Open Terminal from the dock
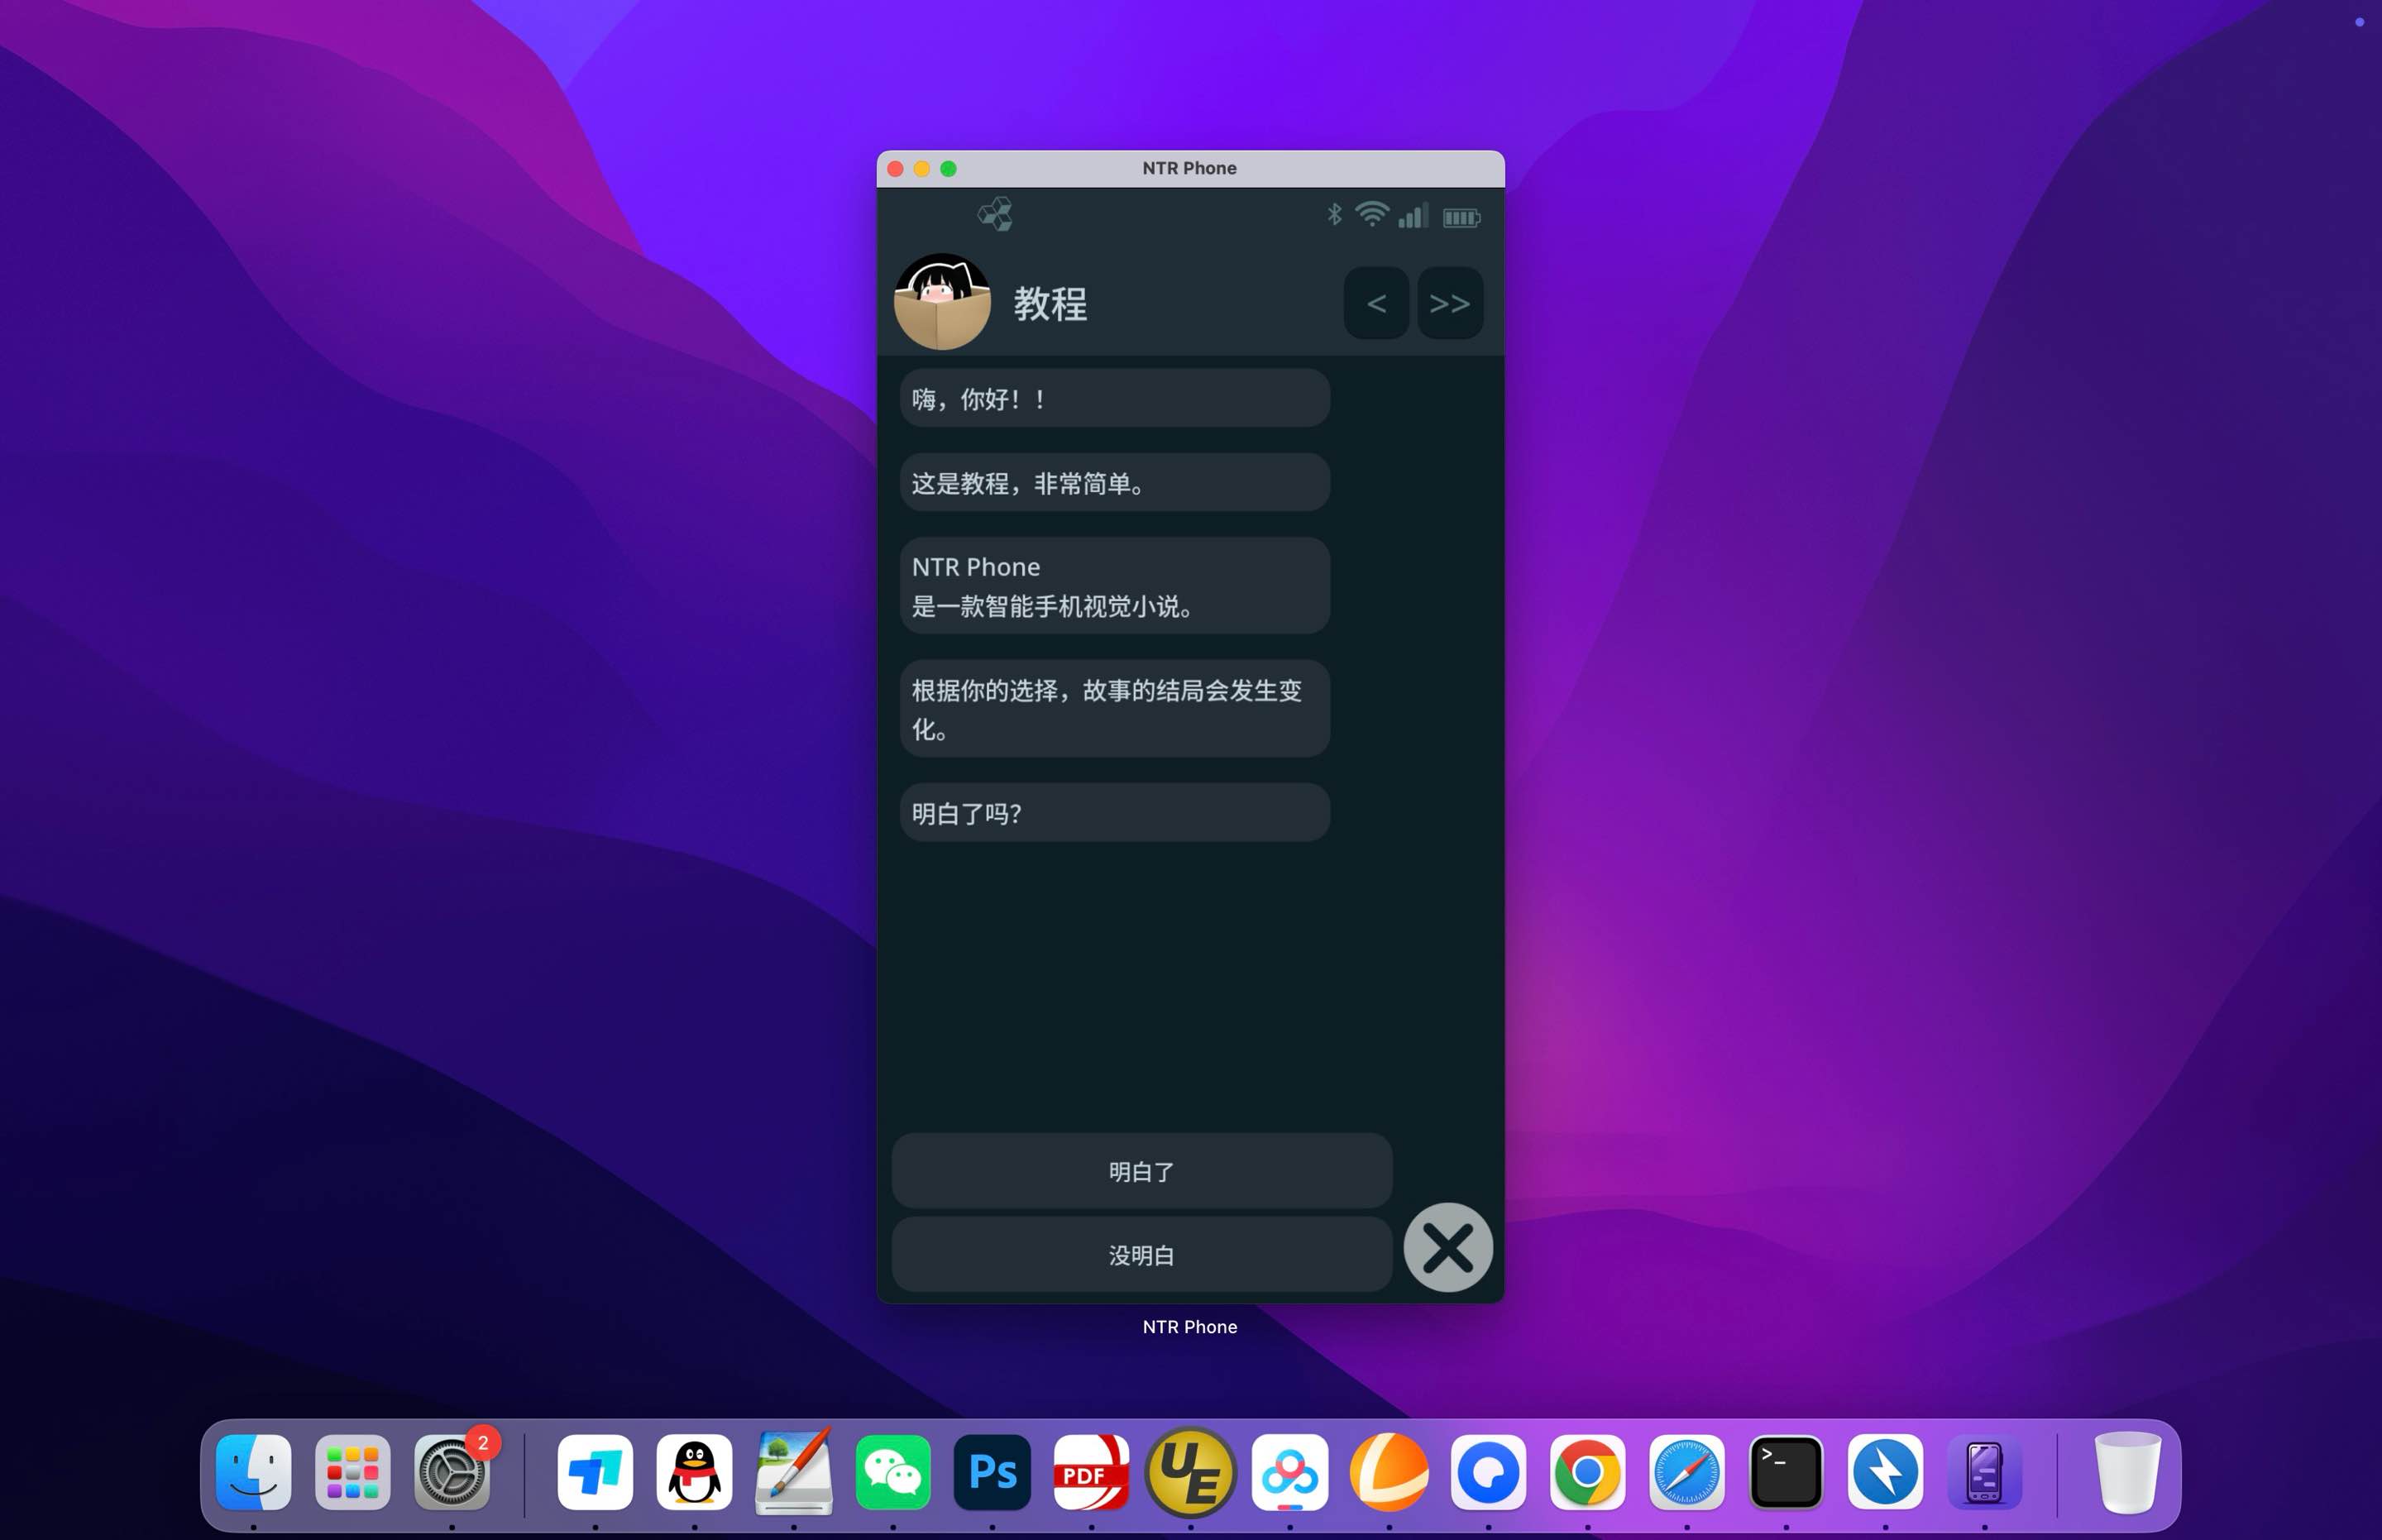This screenshot has width=2382, height=1540. point(1785,1471)
